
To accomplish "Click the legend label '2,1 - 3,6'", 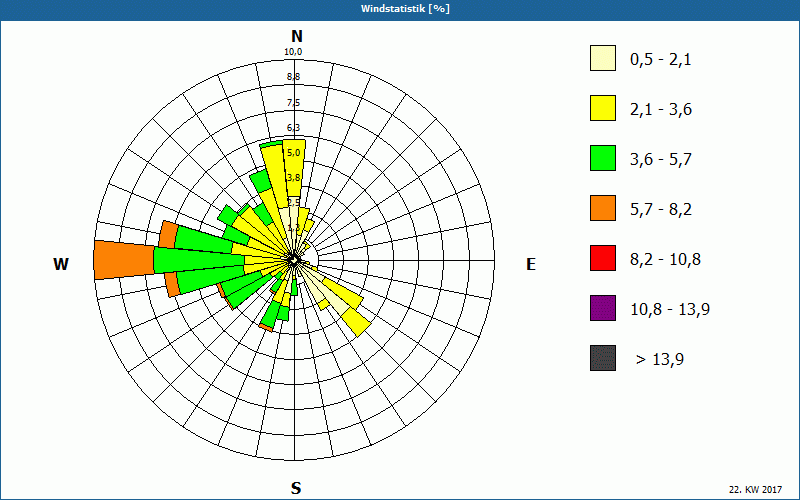I will 661,110.
